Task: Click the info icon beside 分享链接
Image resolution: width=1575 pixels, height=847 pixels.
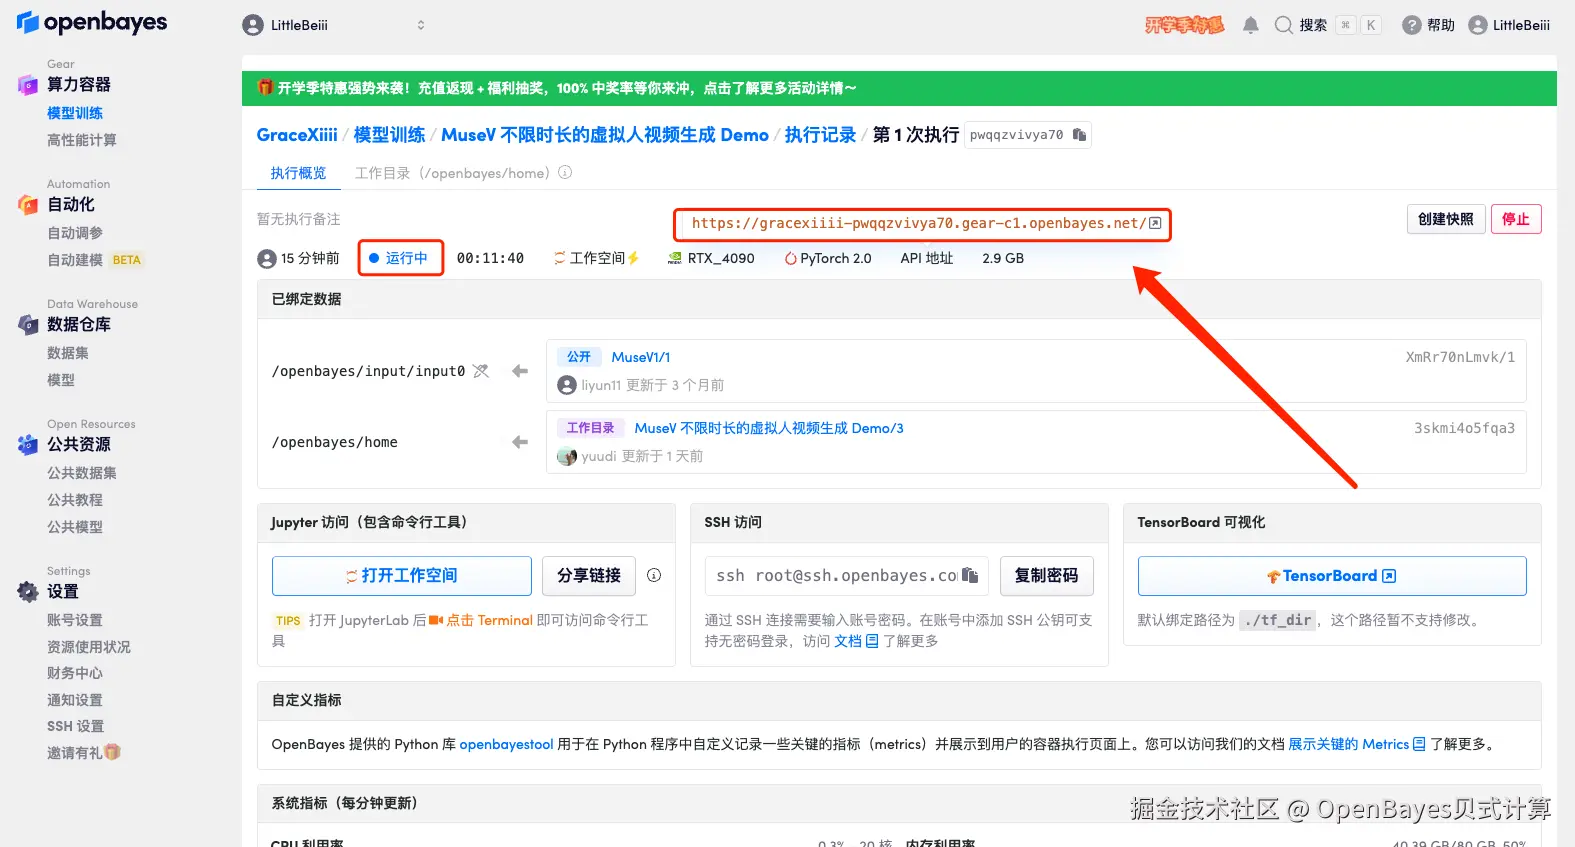Action: point(654,575)
